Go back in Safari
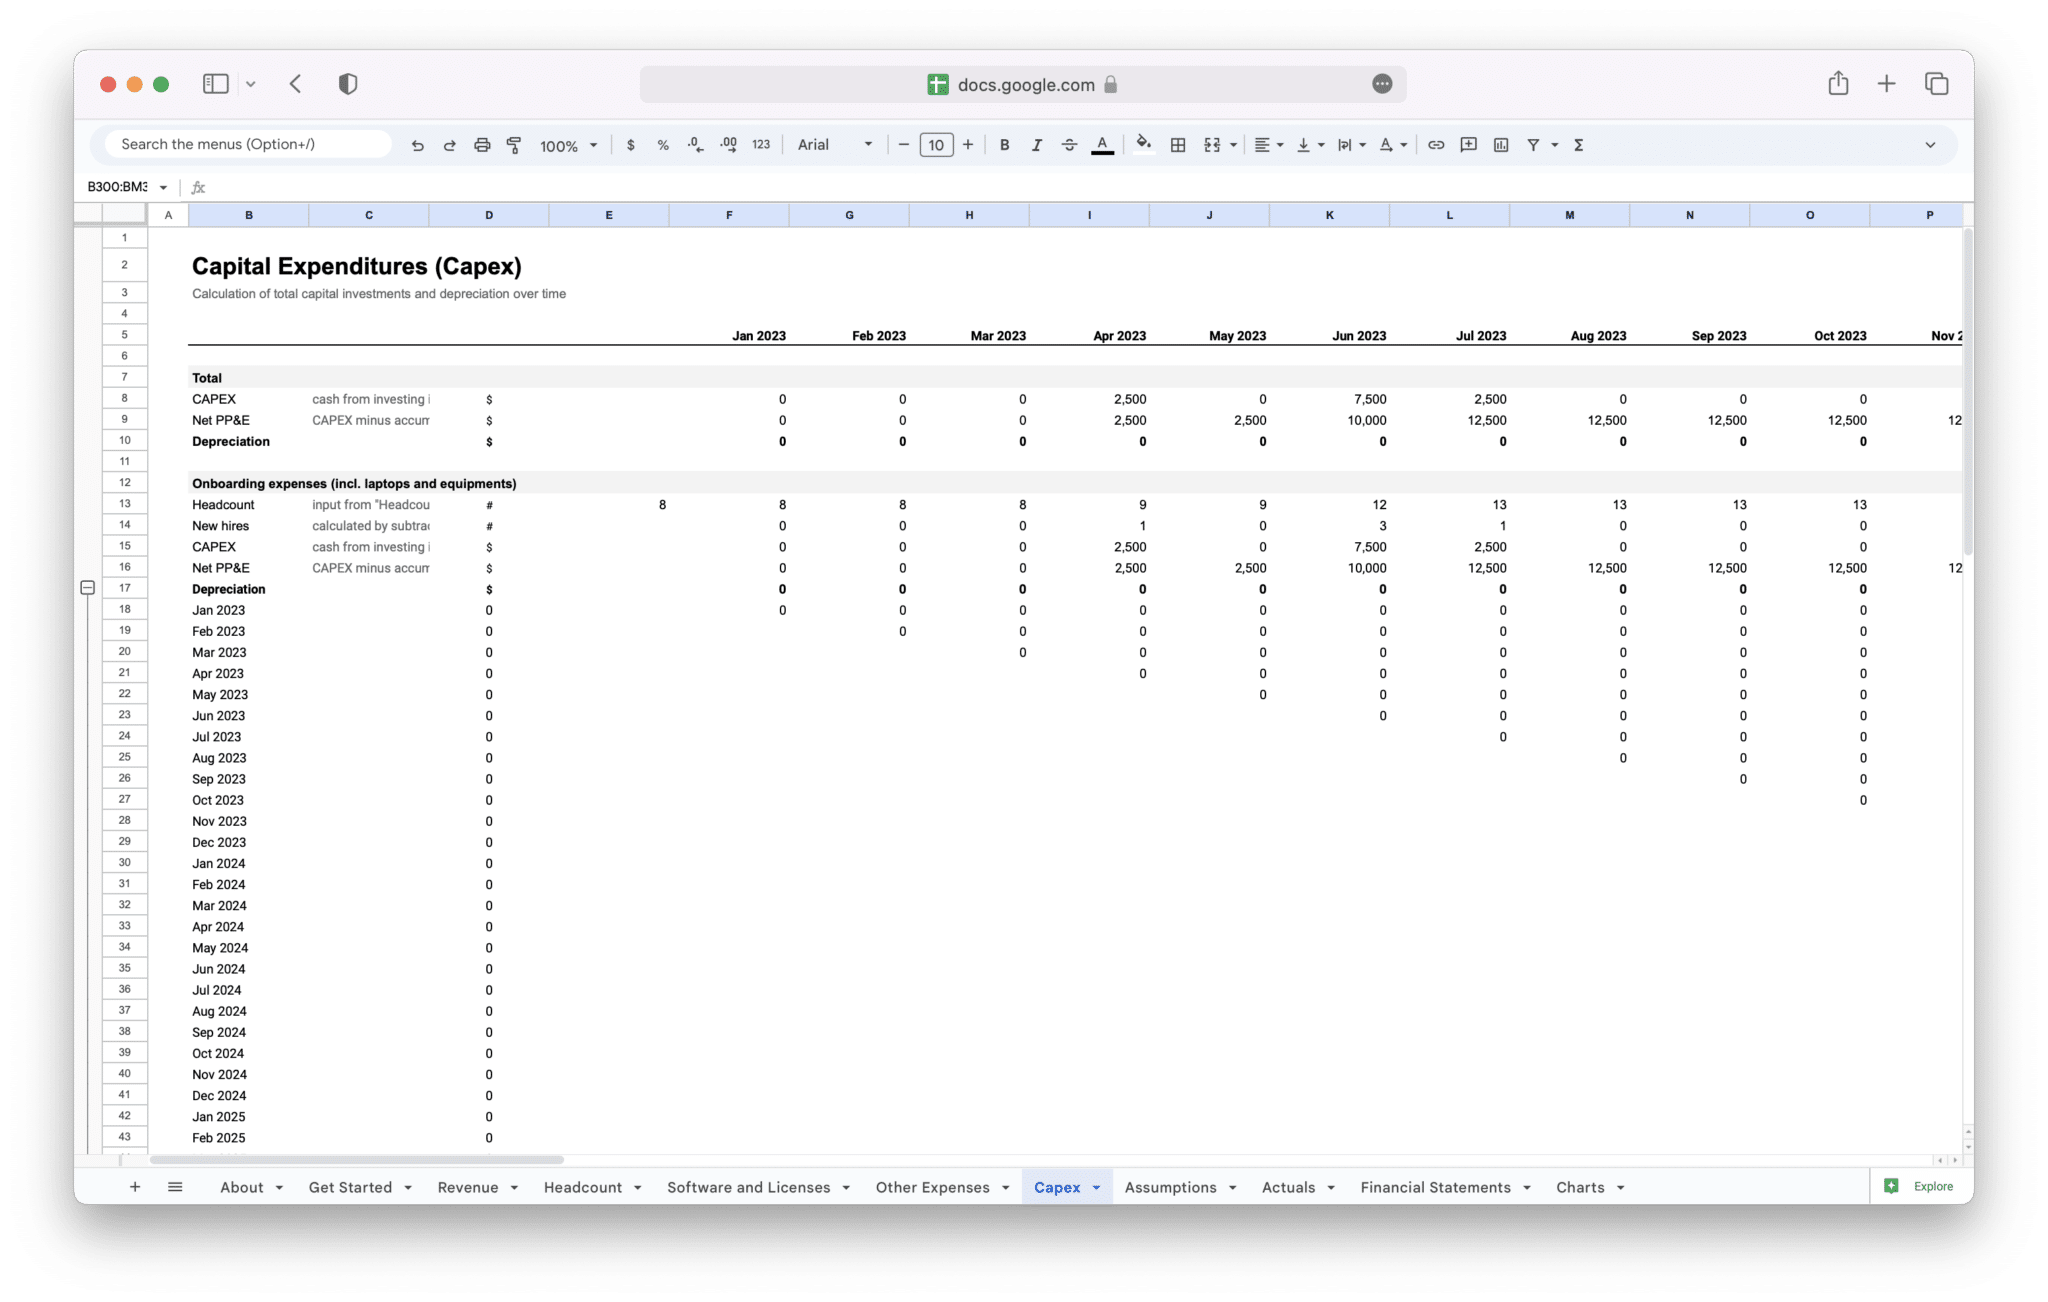The image size is (2048, 1302). tap(296, 84)
